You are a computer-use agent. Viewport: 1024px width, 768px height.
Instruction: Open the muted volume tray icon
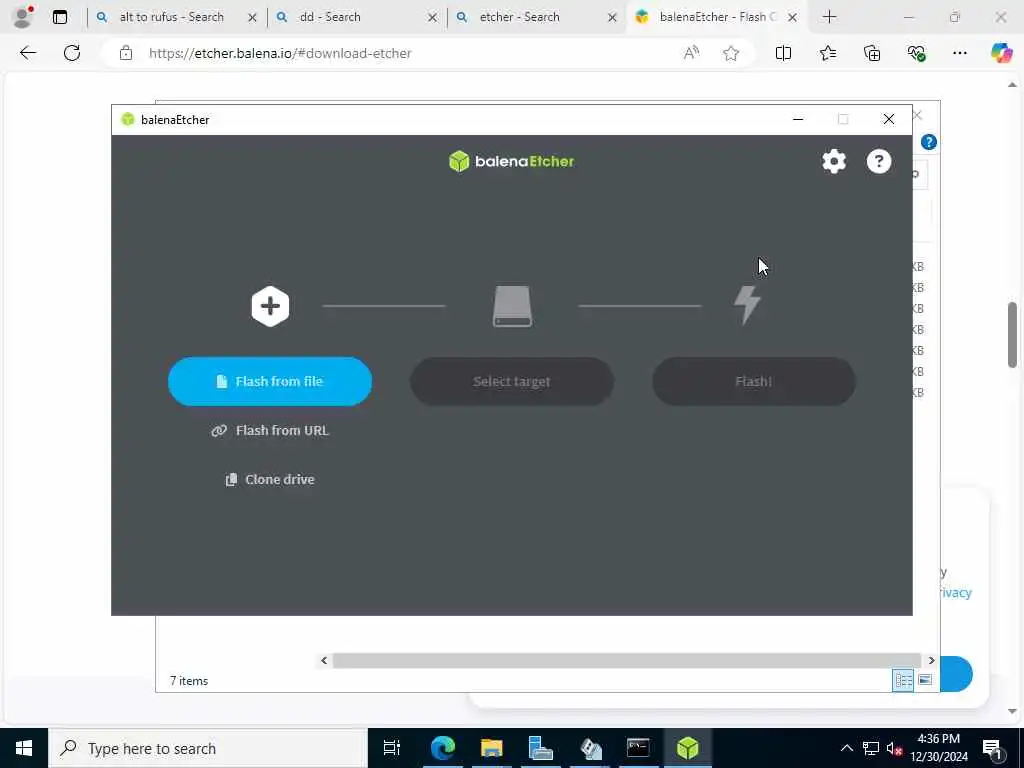894,748
